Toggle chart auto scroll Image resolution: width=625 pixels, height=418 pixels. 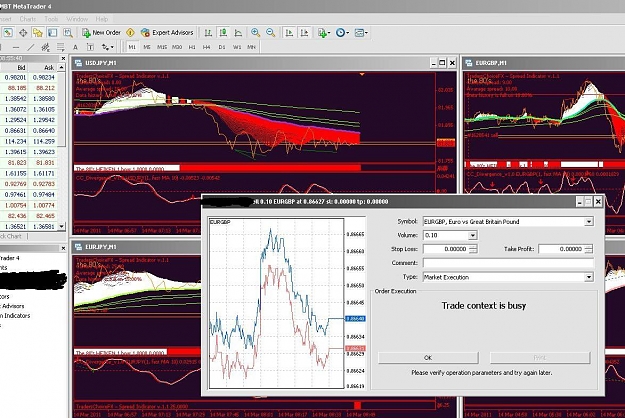(289, 33)
